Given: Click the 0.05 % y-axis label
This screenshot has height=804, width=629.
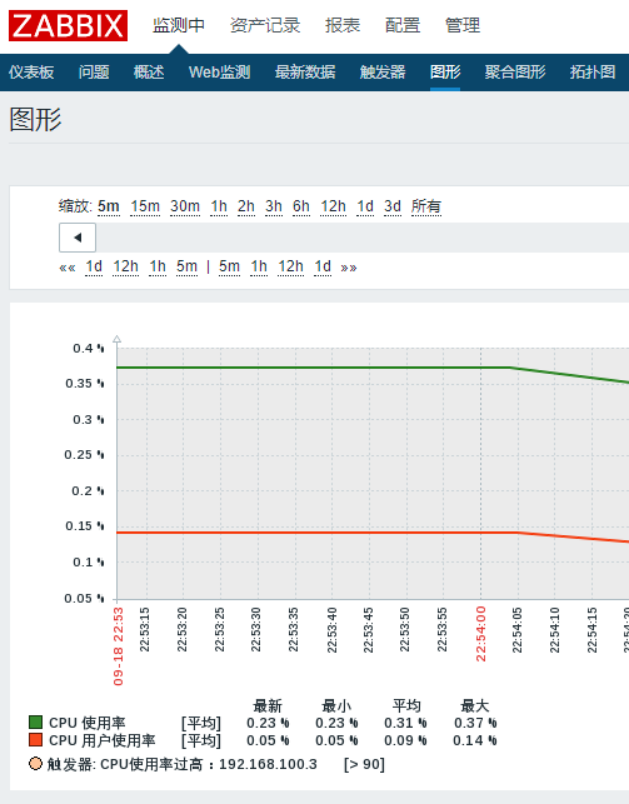Looking at the screenshot, I should tap(84, 598).
